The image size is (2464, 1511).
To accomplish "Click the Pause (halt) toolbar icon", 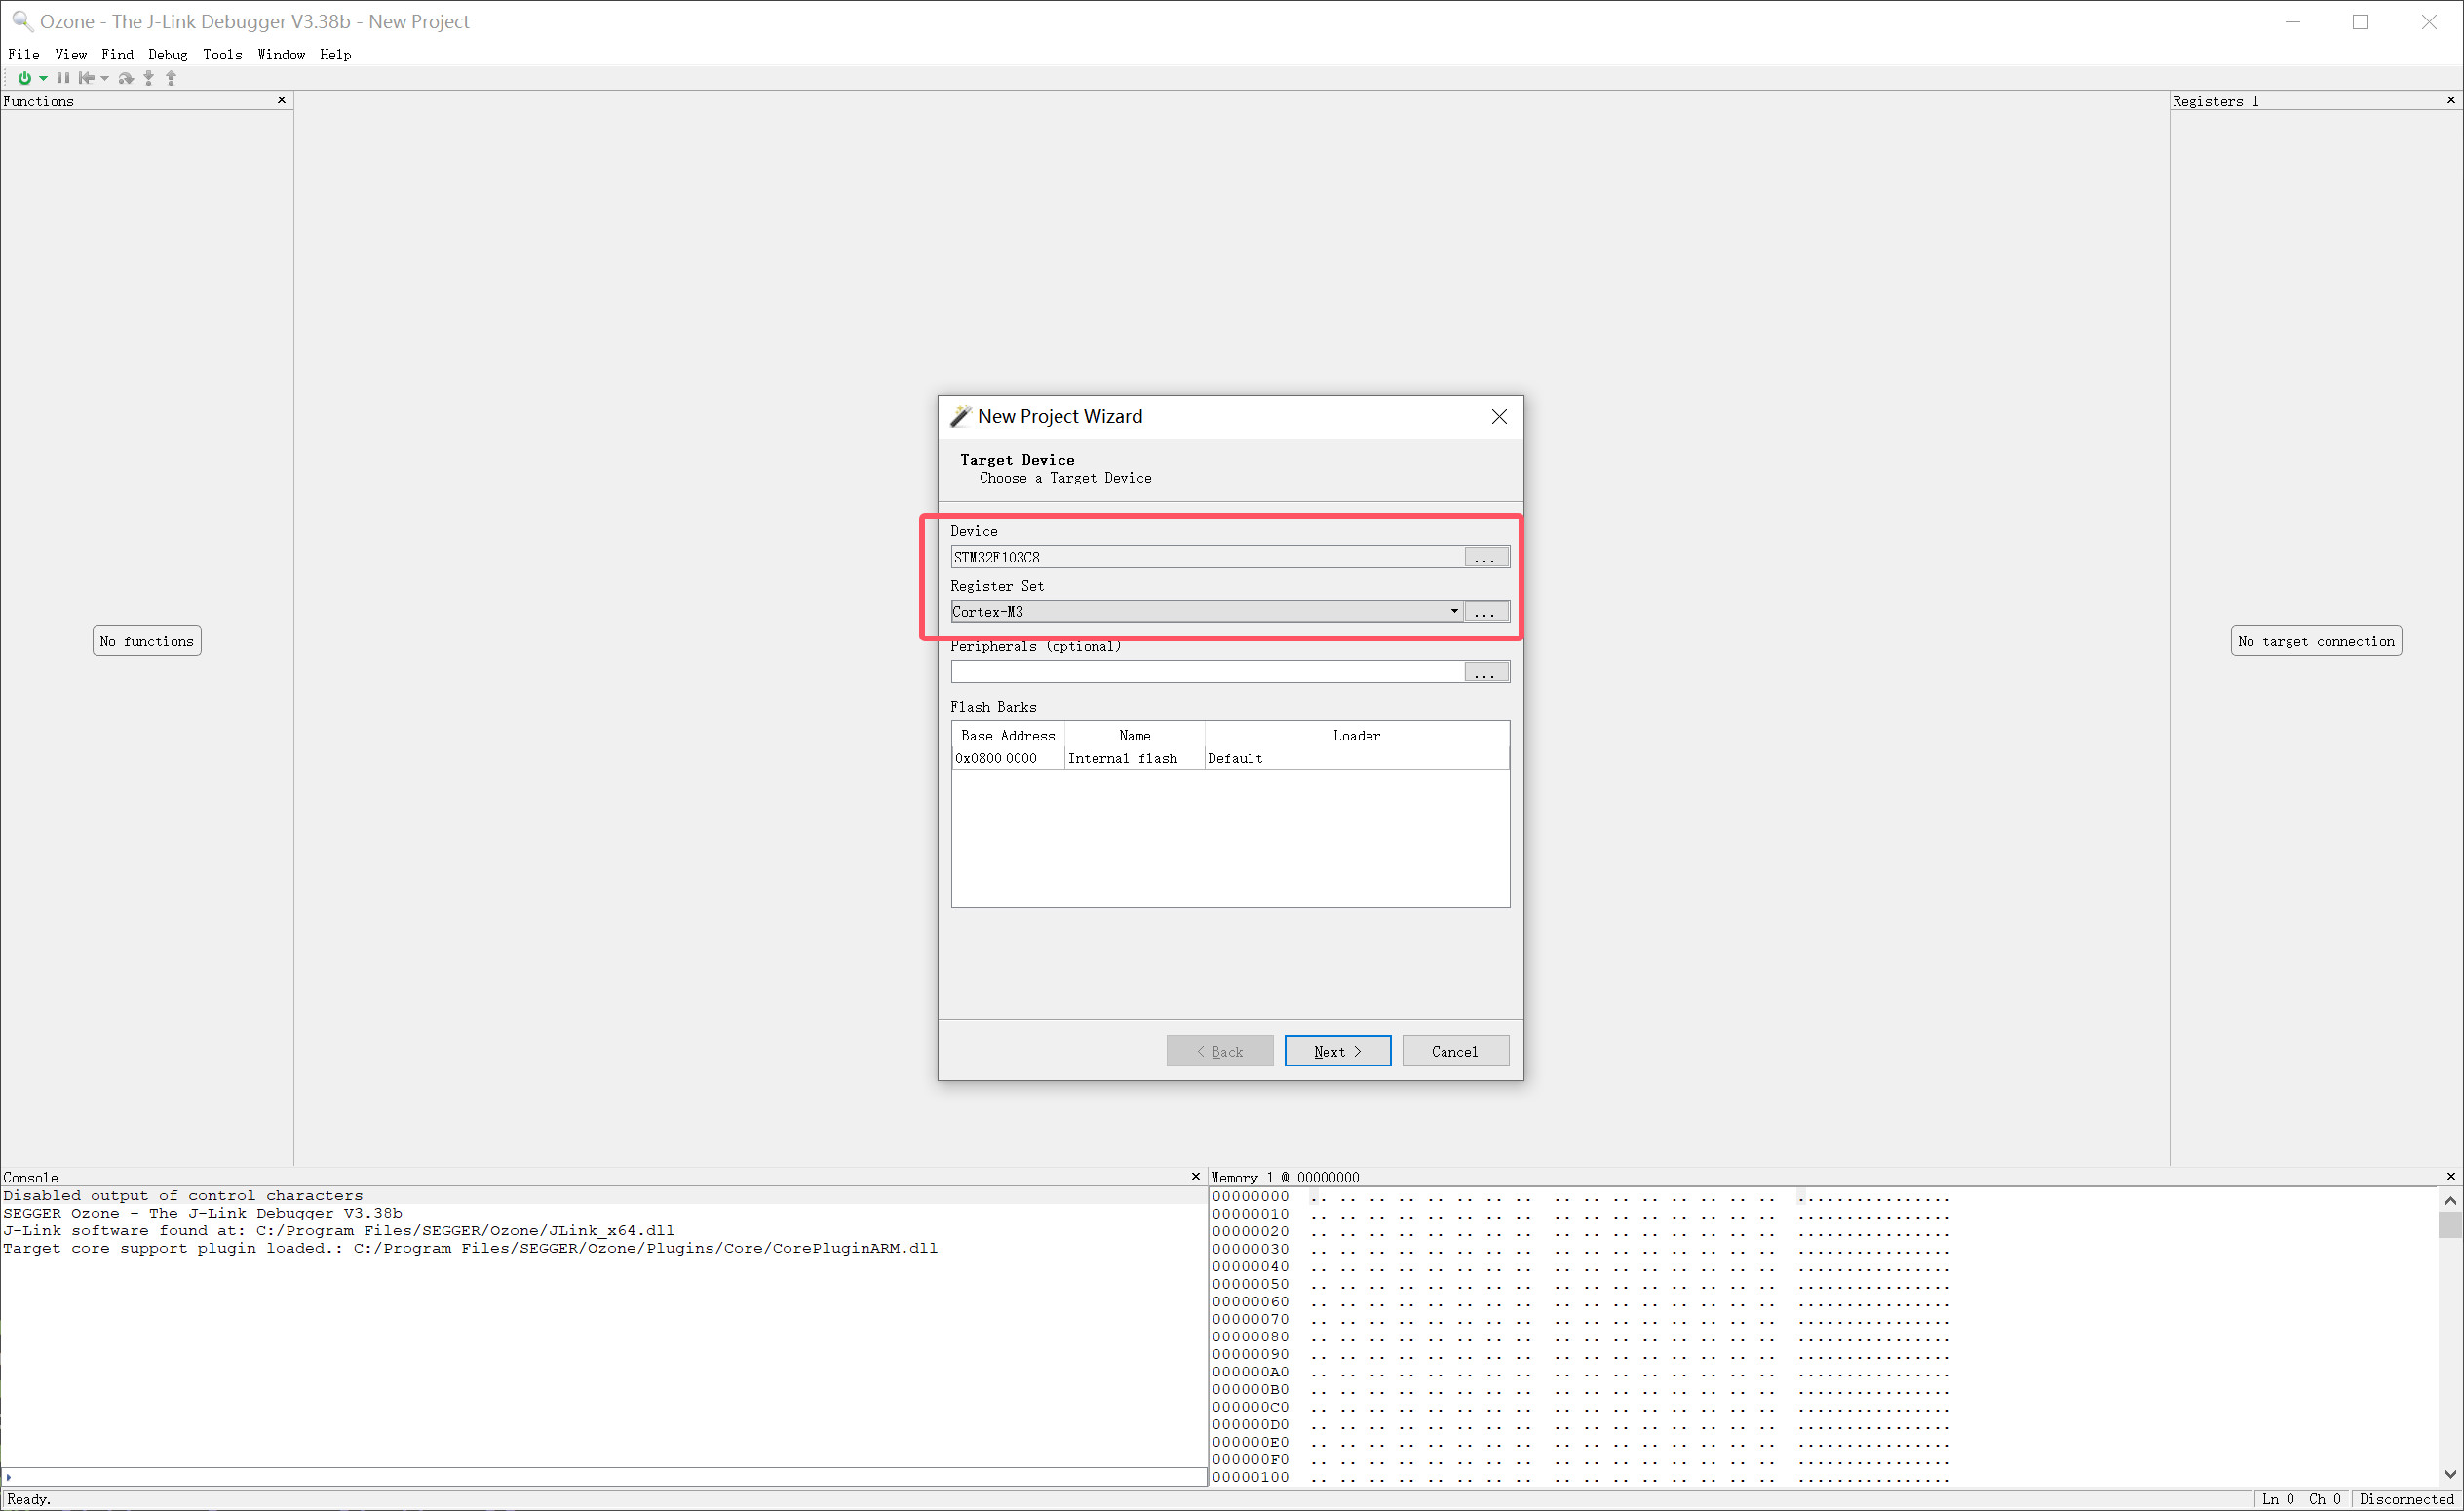I will pyautogui.click(x=63, y=78).
